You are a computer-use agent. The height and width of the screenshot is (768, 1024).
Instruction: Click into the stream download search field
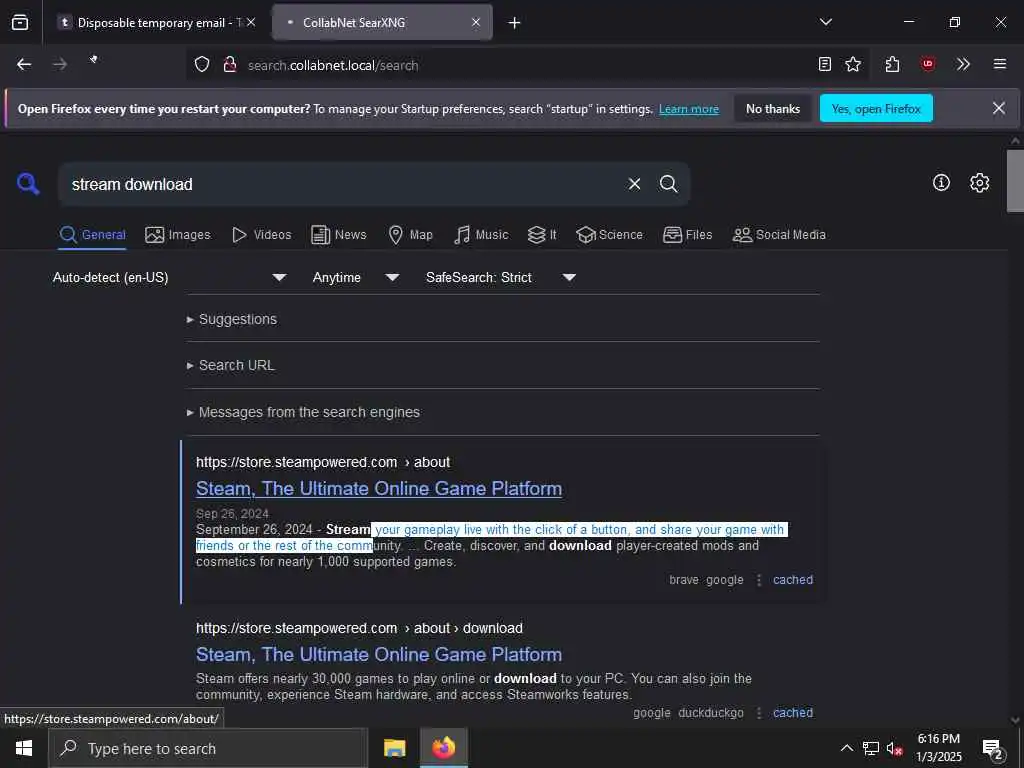(x=343, y=184)
